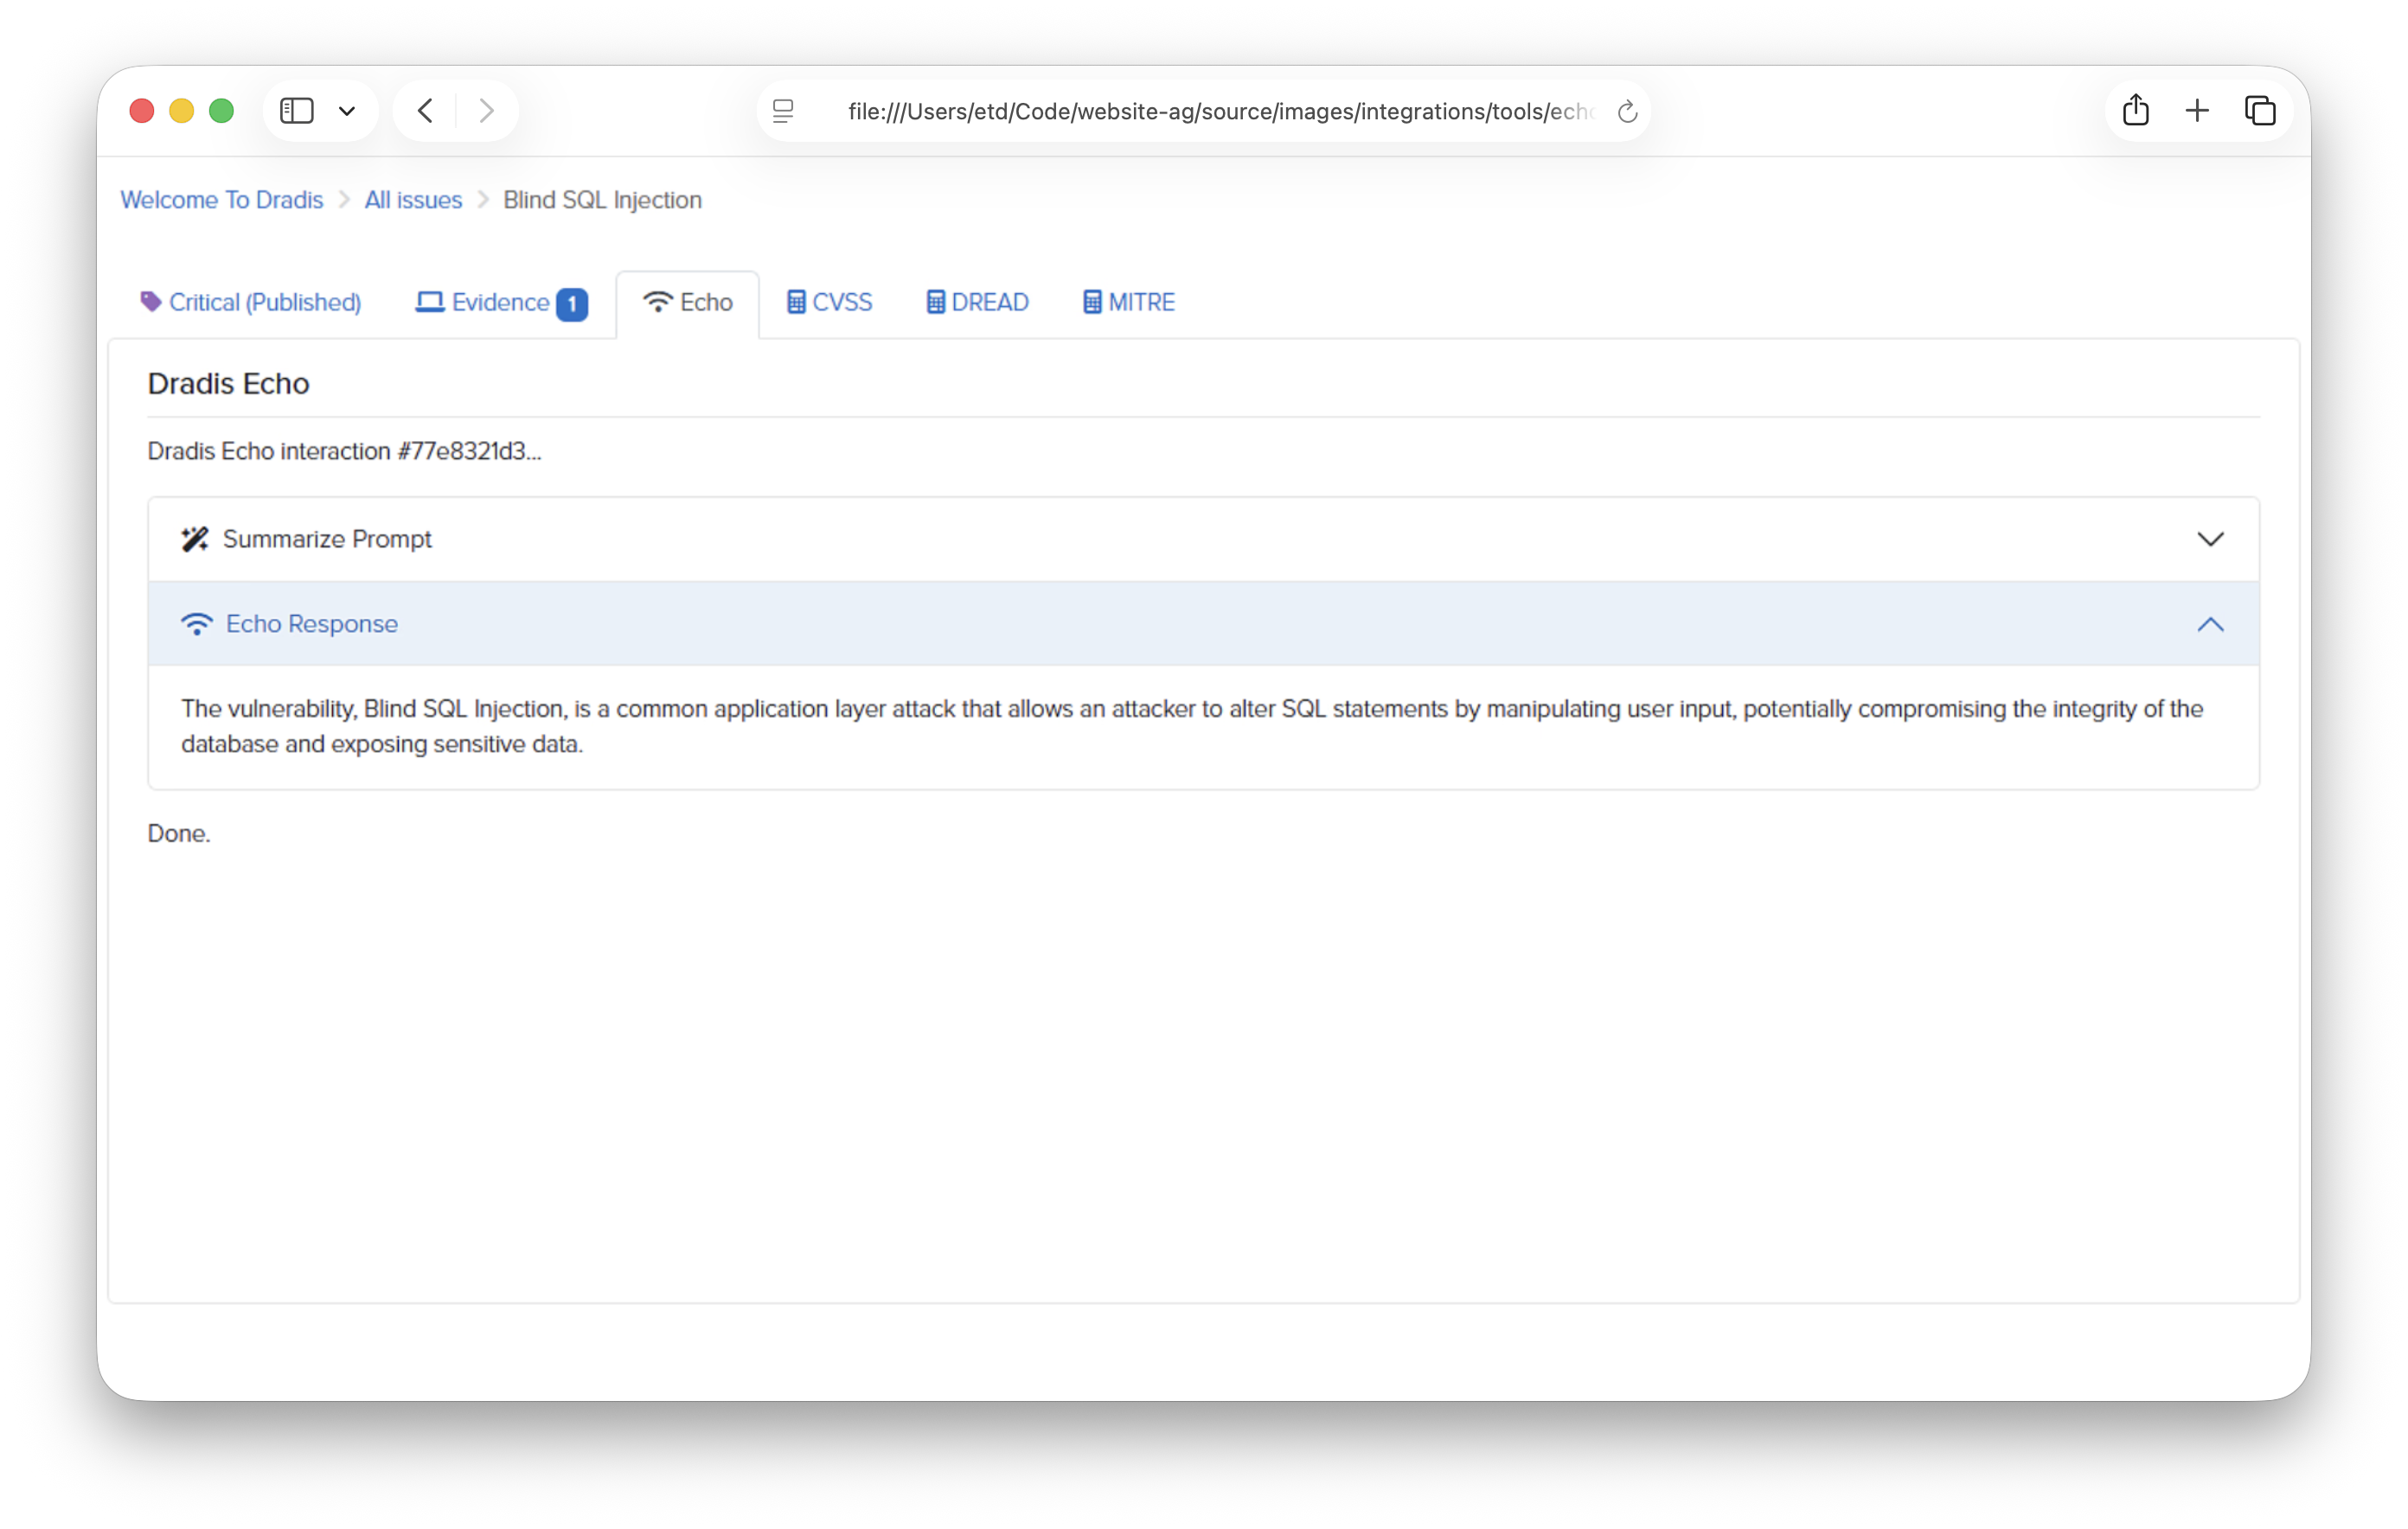Click the page reload icon in address bar

[1627, 112]
